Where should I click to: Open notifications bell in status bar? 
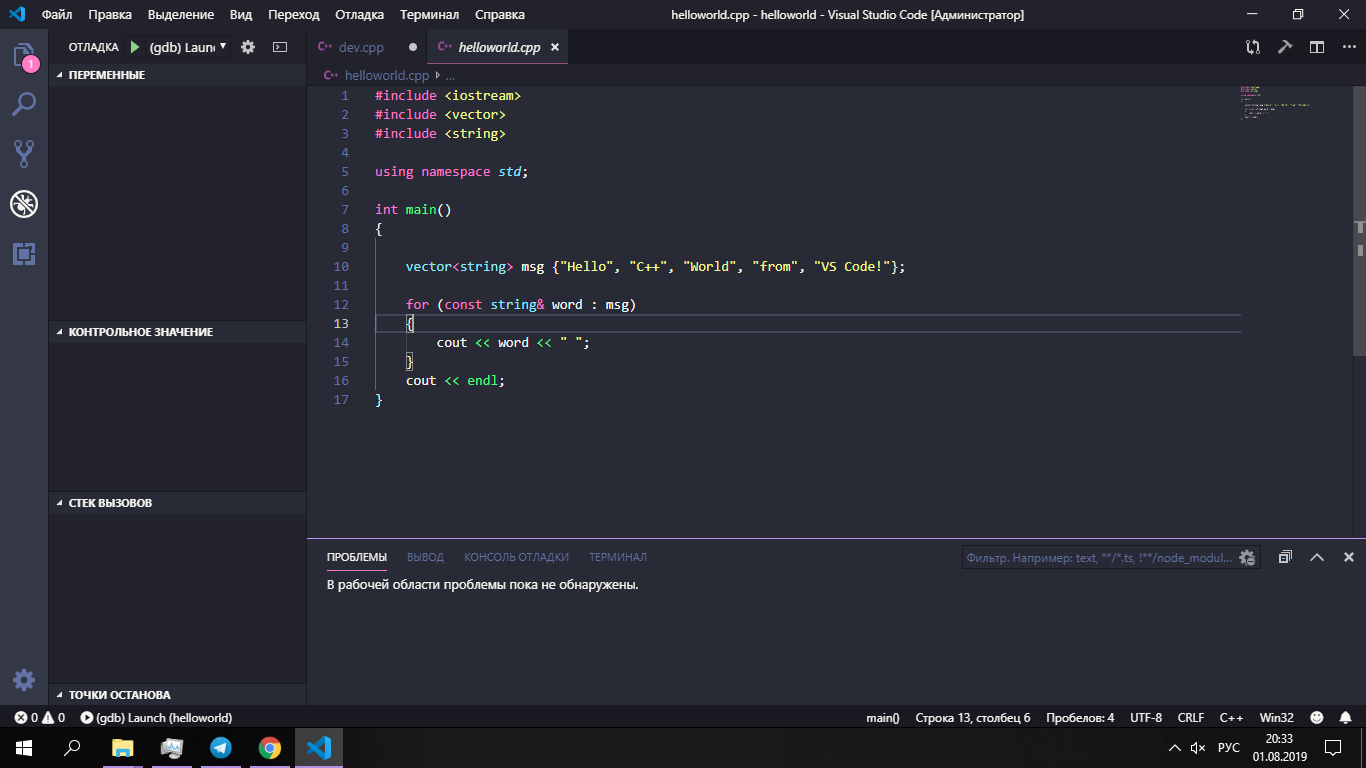pos(1345,718)
